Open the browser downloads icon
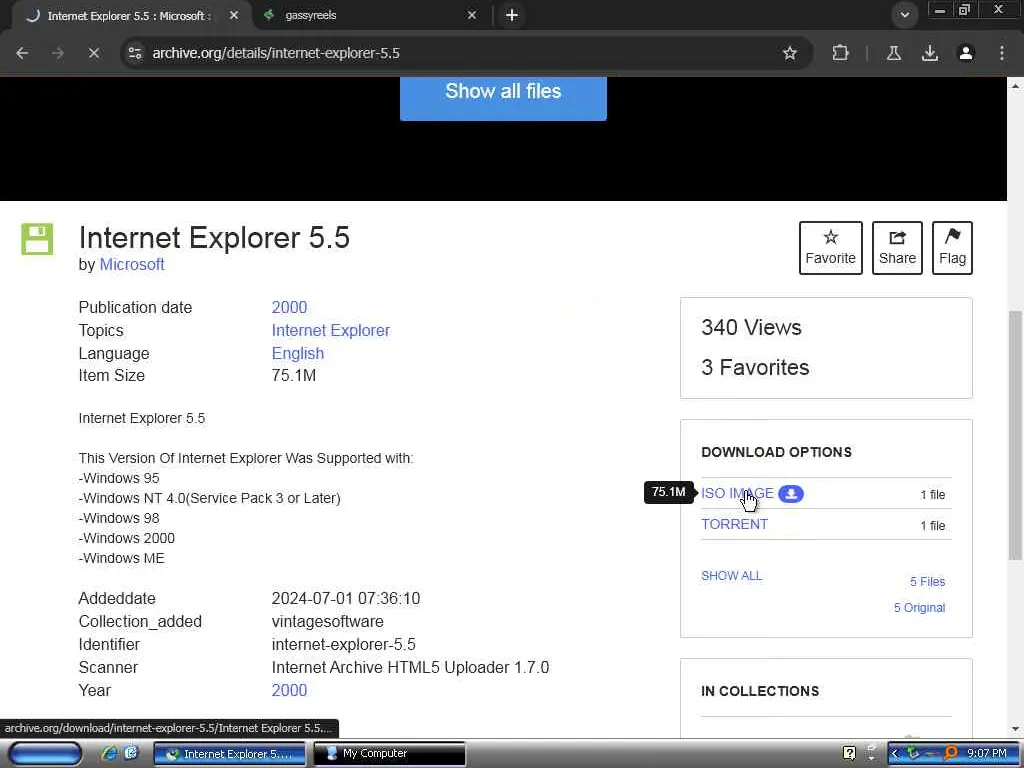The width and height of the screenshot is (1024, 768). point(930,53)
